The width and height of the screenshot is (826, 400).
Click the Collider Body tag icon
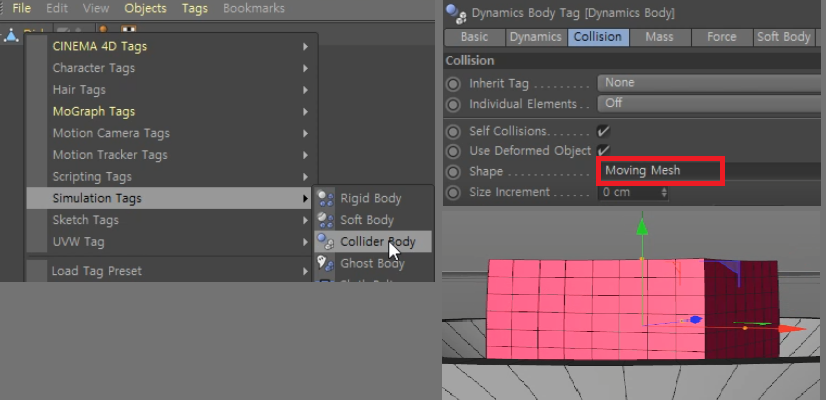pyautogui.click(x=326, y=241)
